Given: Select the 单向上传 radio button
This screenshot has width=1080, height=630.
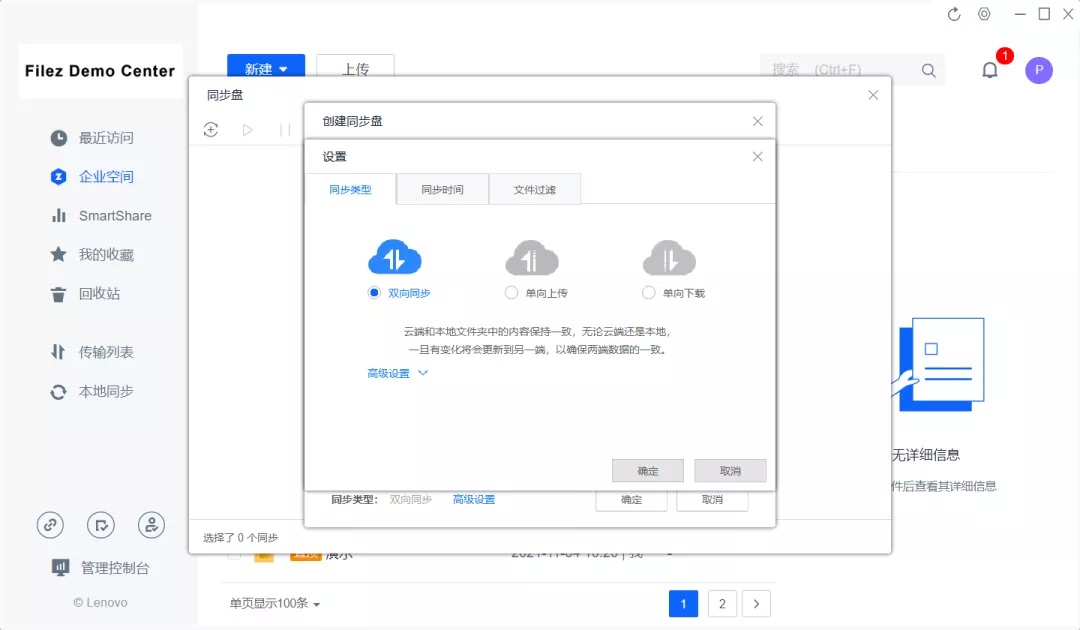Looking at the screenshot, I should 511,293.
